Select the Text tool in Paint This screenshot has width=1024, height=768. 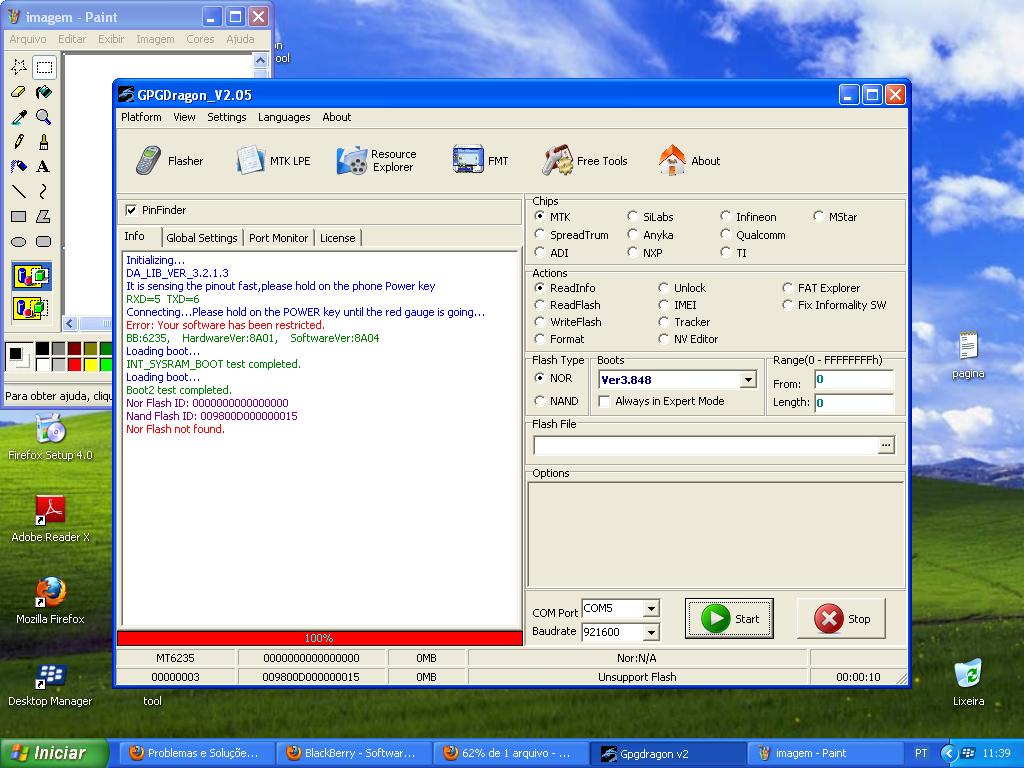pyautogui.click(x=44, y=166)
